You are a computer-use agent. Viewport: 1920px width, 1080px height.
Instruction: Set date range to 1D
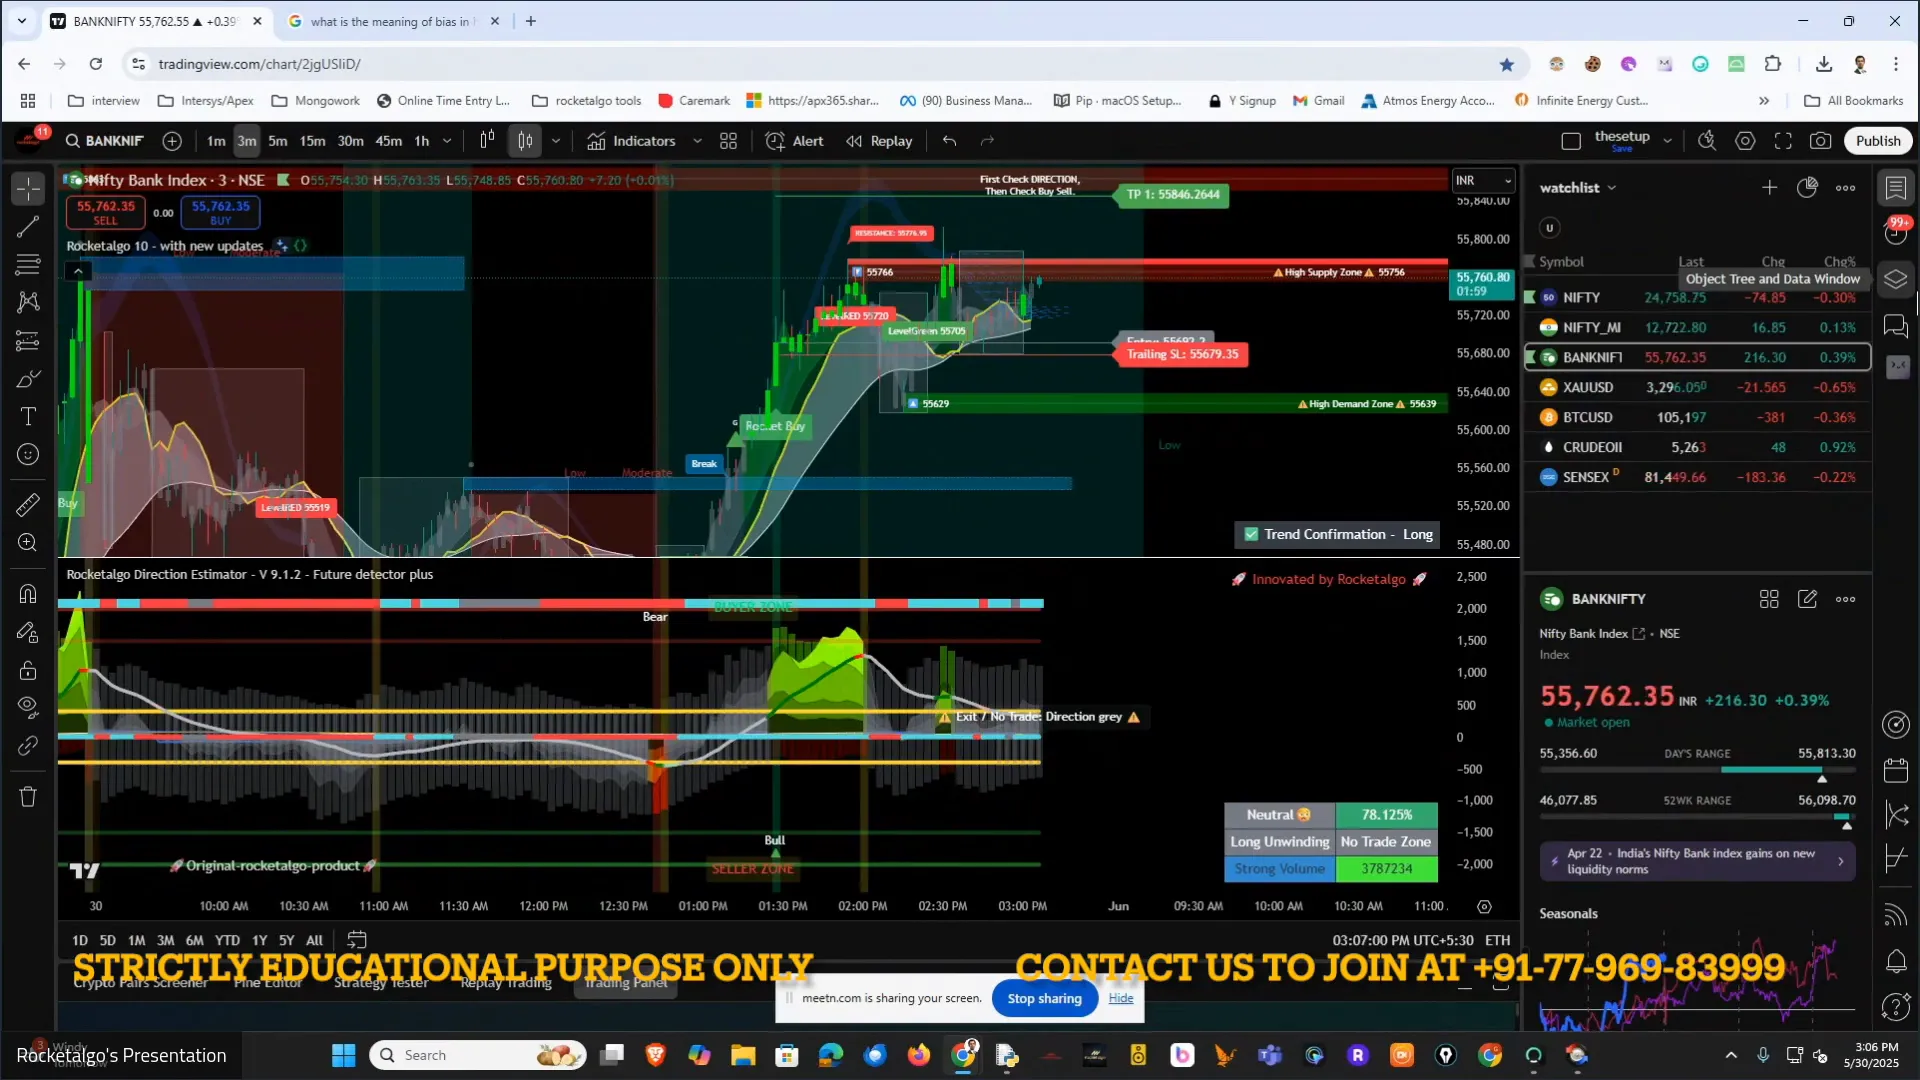tap(80, 941)
